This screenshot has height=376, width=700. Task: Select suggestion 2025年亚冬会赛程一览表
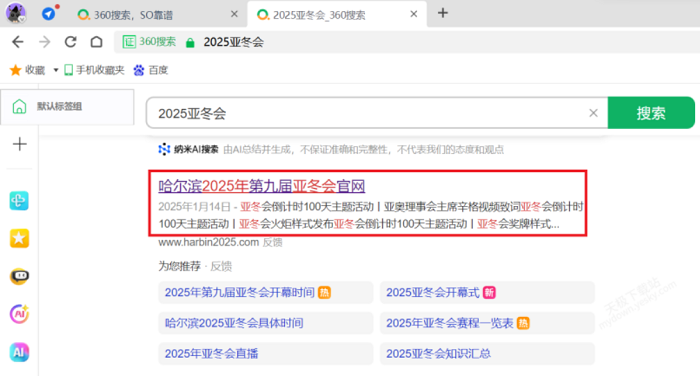pos(487,323)
